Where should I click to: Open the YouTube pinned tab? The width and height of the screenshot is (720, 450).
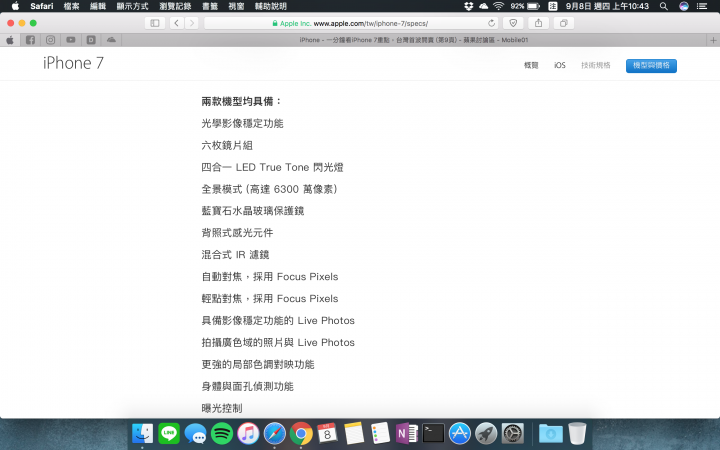[71, 40]
